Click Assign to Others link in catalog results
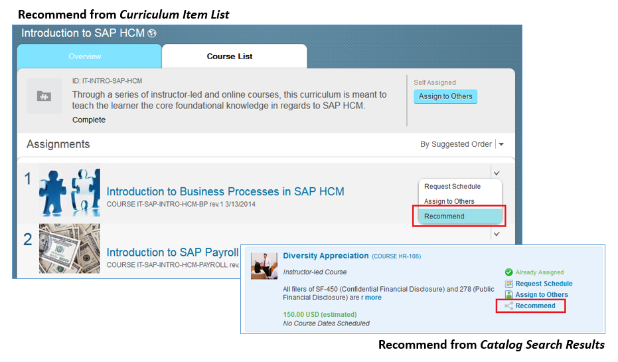The width and height of the screenshot is (618, 362). 542,295
